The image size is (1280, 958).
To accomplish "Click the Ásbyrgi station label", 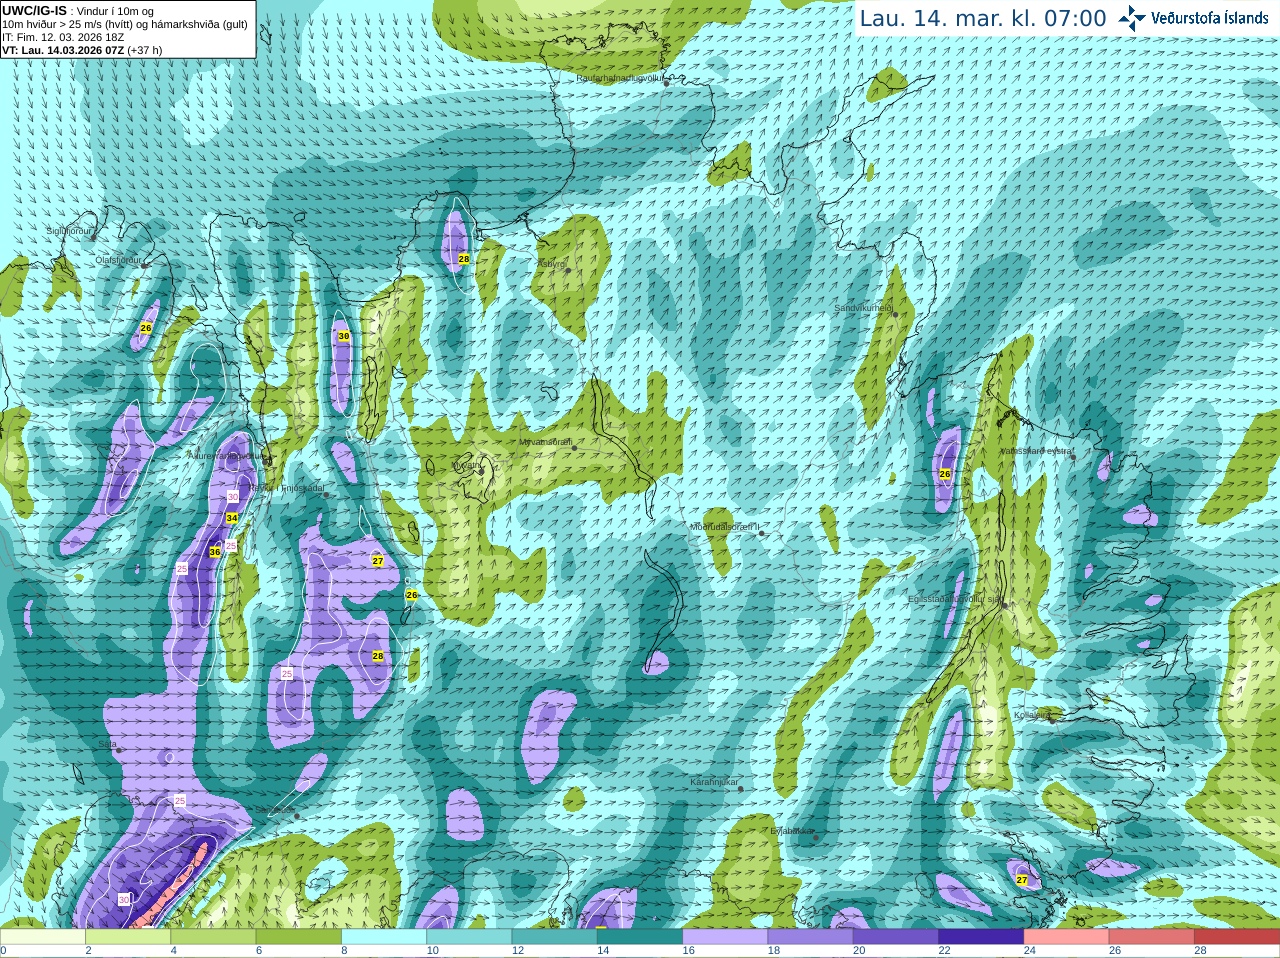I will 552,264.
